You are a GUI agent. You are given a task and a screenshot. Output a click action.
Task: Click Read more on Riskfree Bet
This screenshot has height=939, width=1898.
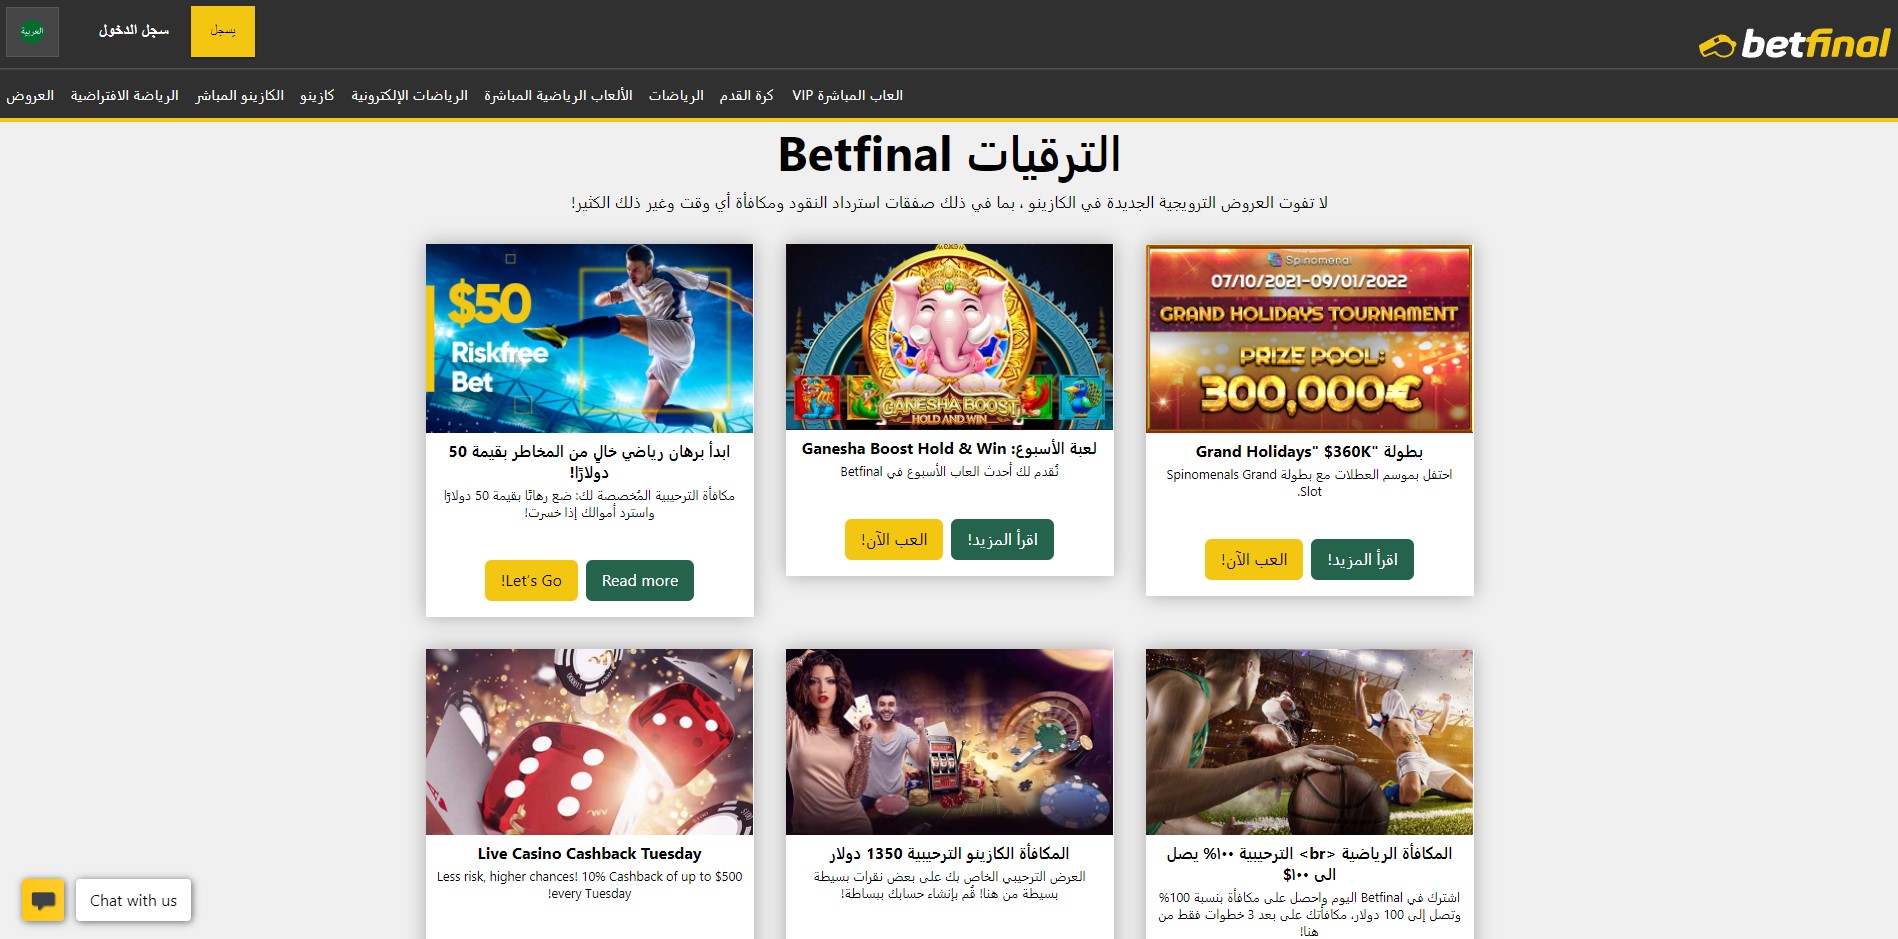click(x=640, y=580)
